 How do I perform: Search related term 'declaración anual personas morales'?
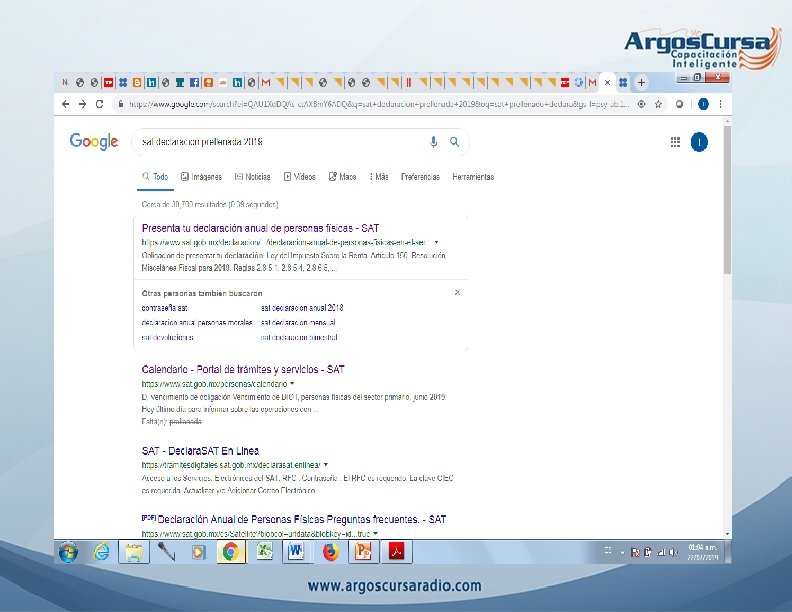197,322
